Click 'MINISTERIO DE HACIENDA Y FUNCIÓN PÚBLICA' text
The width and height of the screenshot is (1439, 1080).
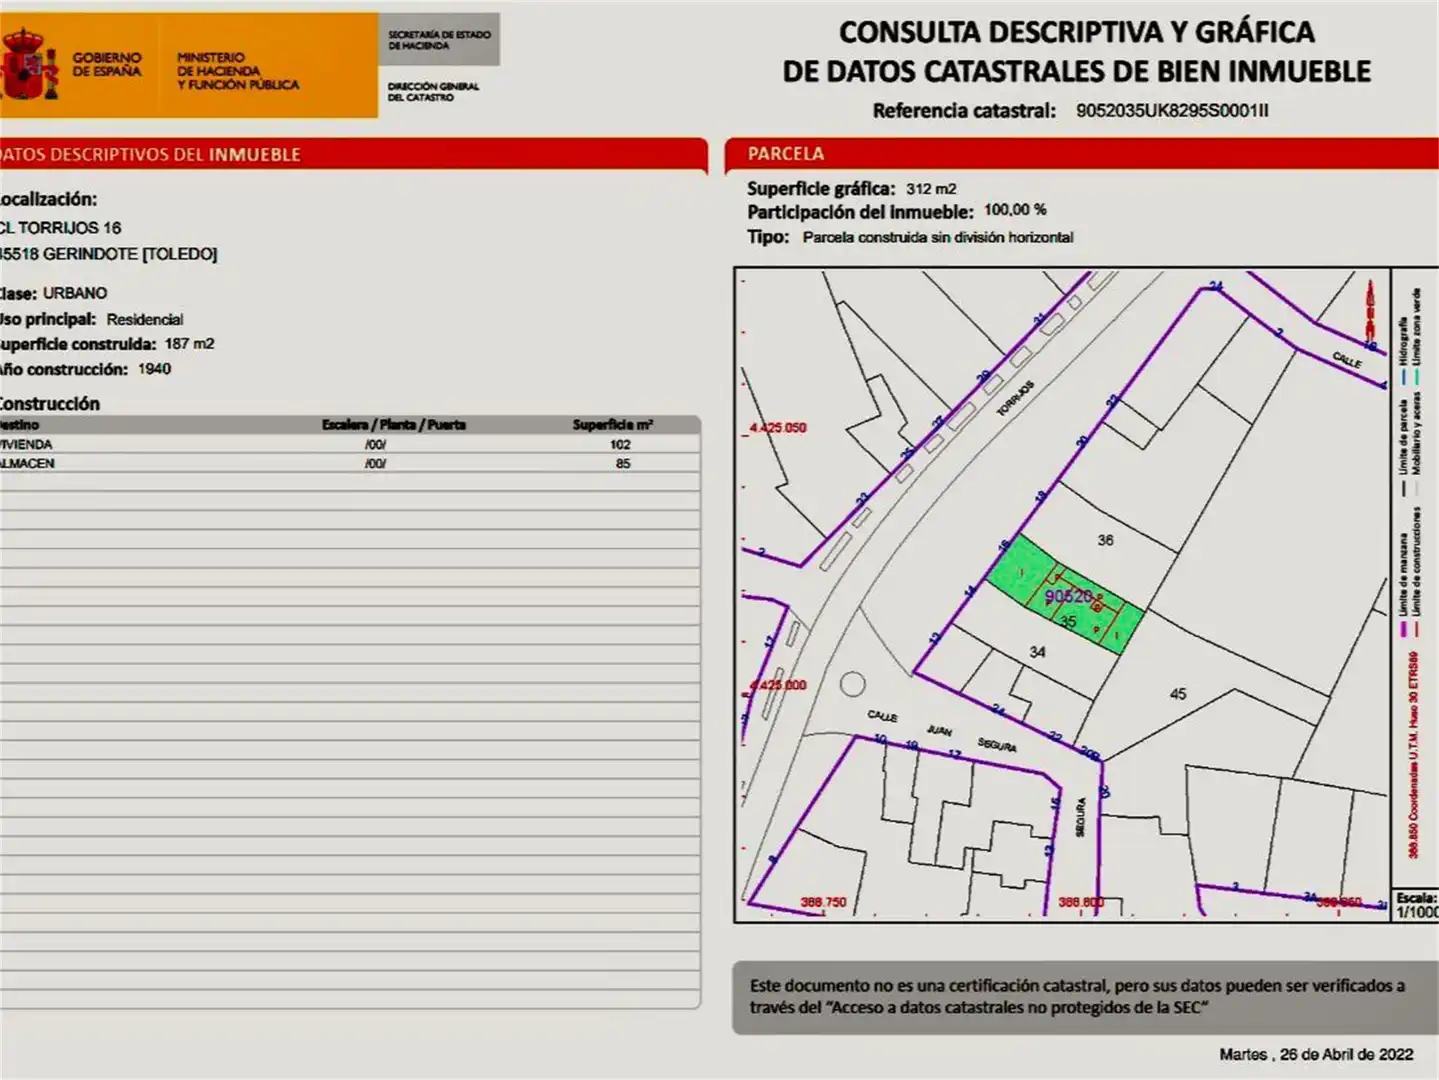(238, 72)
